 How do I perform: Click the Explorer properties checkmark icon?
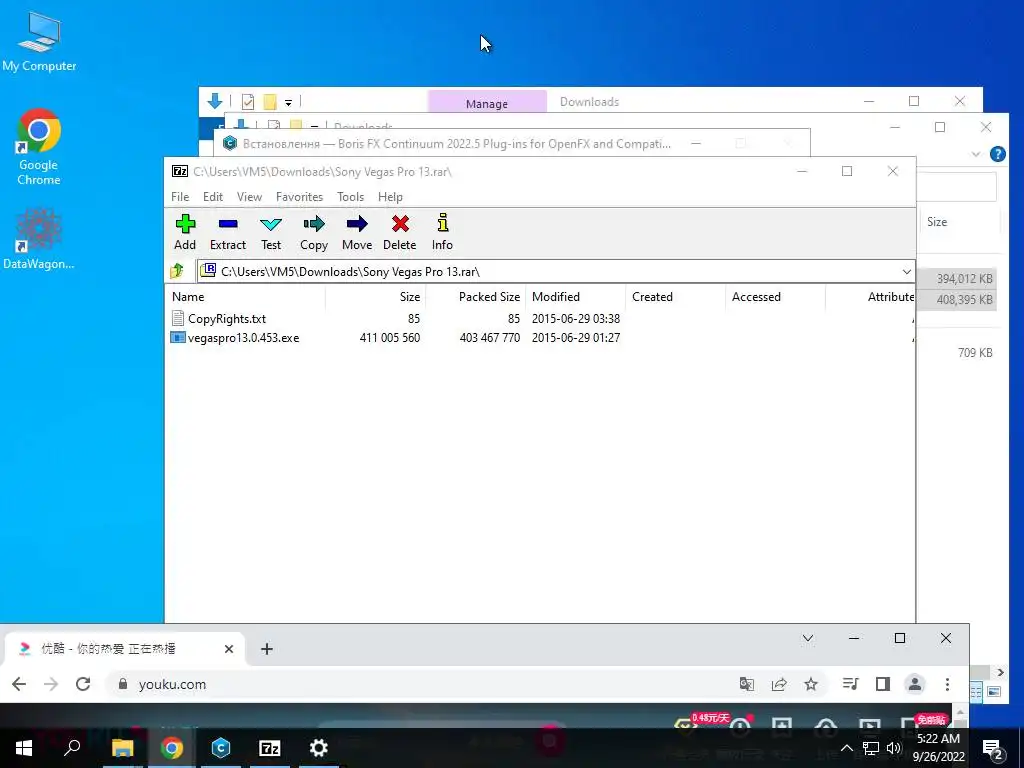coord(248,102)
